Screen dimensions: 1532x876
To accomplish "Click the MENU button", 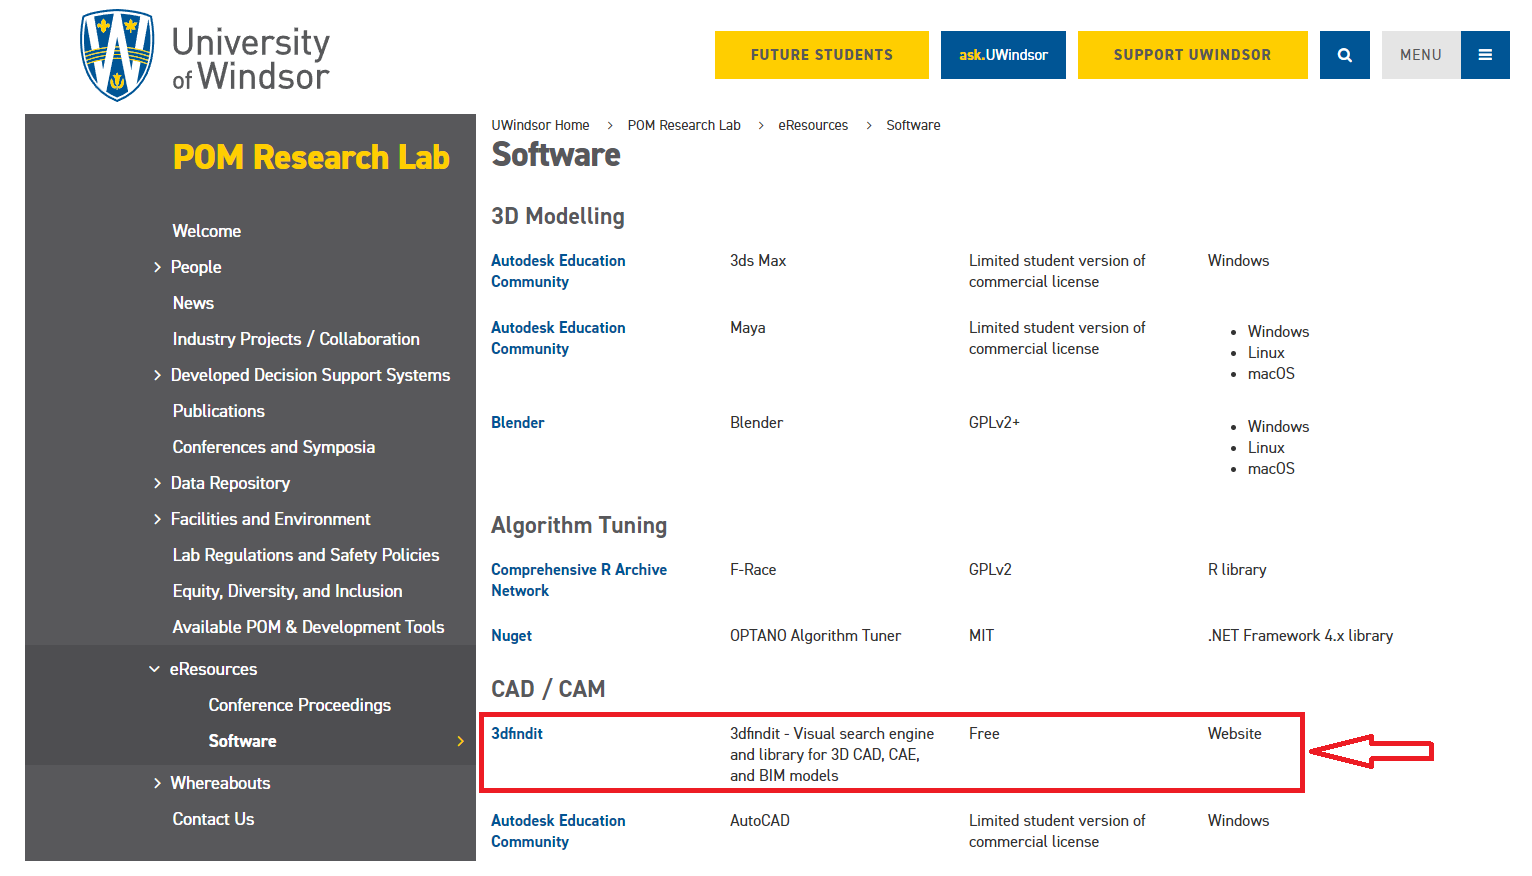I will coord(1421,55).
